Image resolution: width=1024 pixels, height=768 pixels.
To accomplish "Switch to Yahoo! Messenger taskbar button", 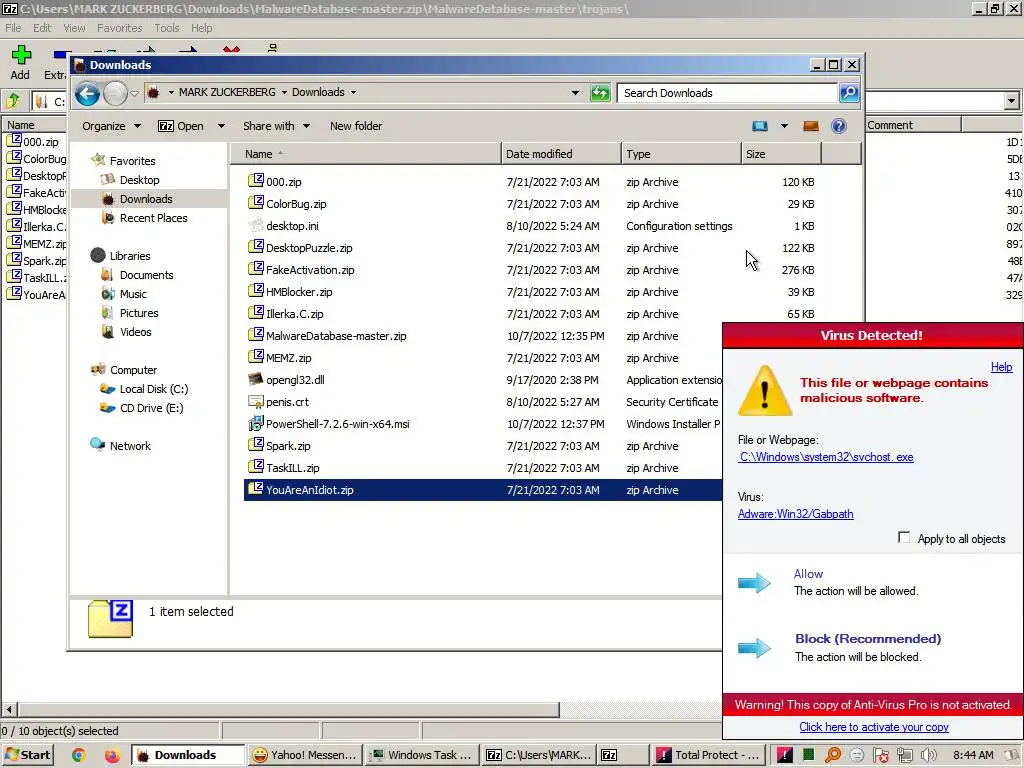I will [304, 755].
